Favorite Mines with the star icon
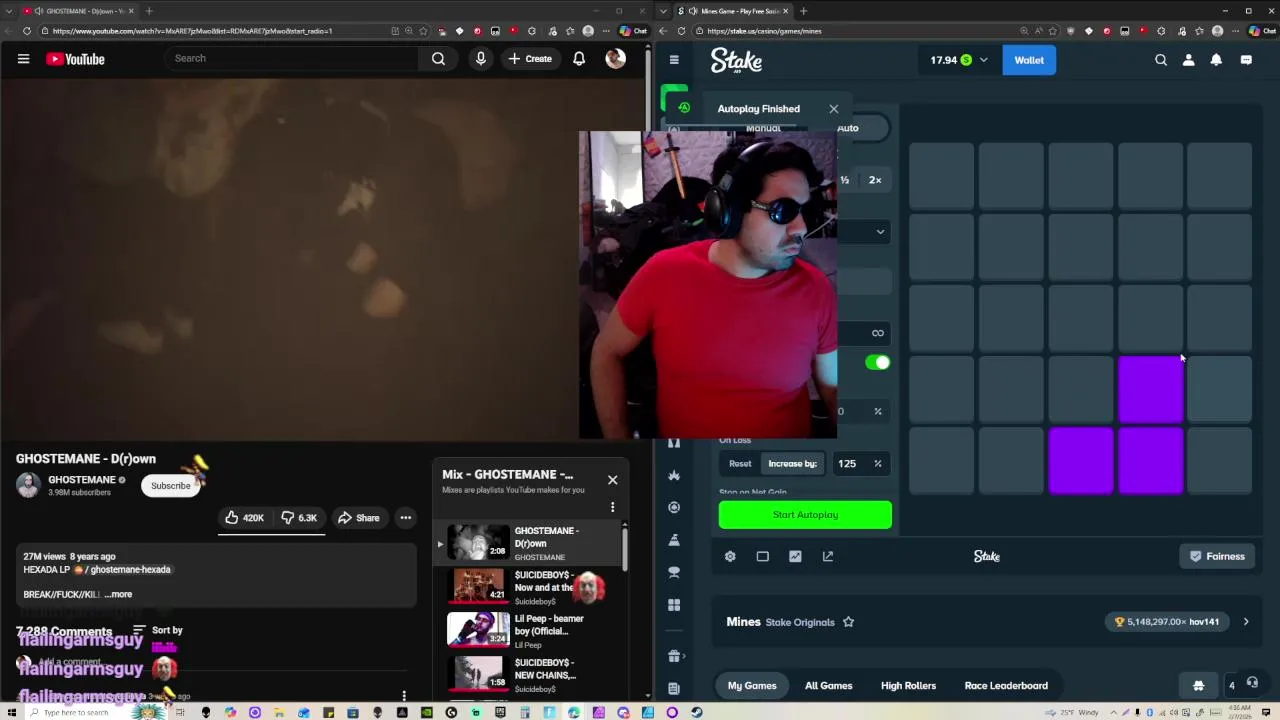 848,622
